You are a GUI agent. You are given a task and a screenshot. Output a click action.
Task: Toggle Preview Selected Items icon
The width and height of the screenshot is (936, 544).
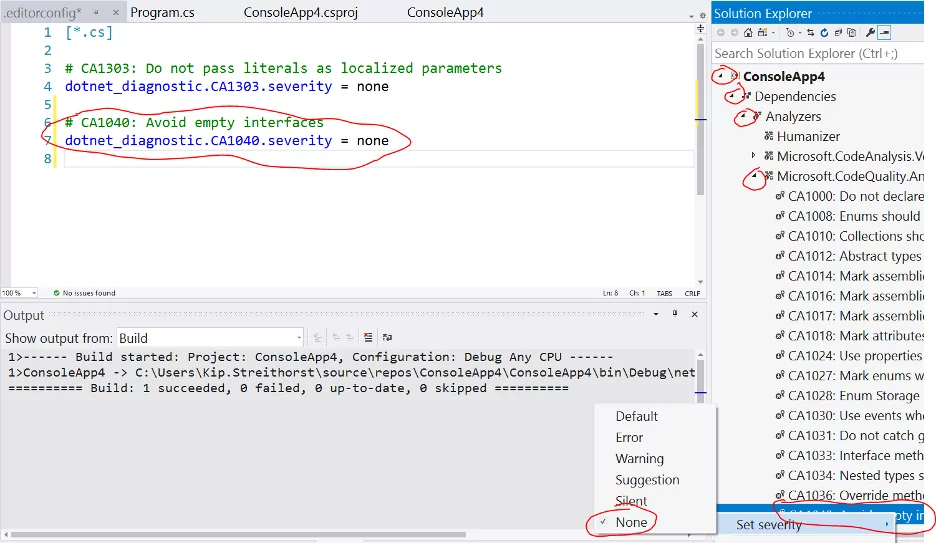click(x=884, y=33)
